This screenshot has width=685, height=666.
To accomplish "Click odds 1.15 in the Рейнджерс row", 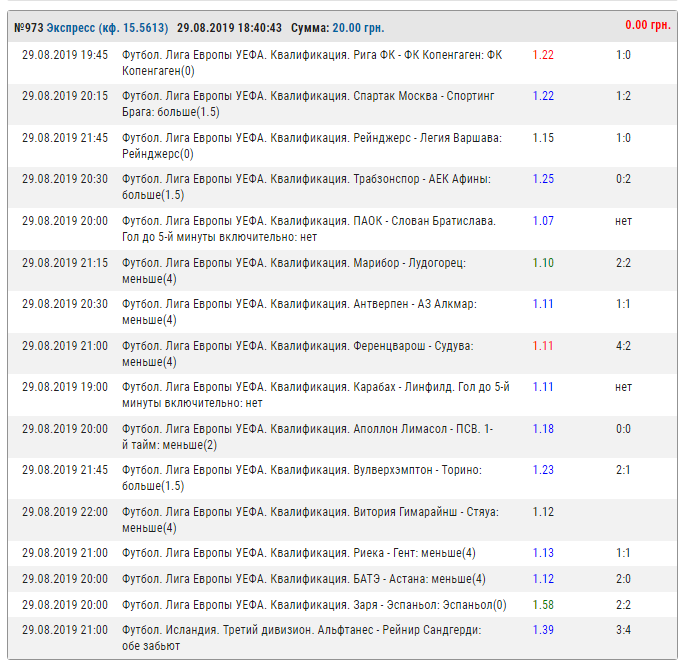I will [543, 138].
